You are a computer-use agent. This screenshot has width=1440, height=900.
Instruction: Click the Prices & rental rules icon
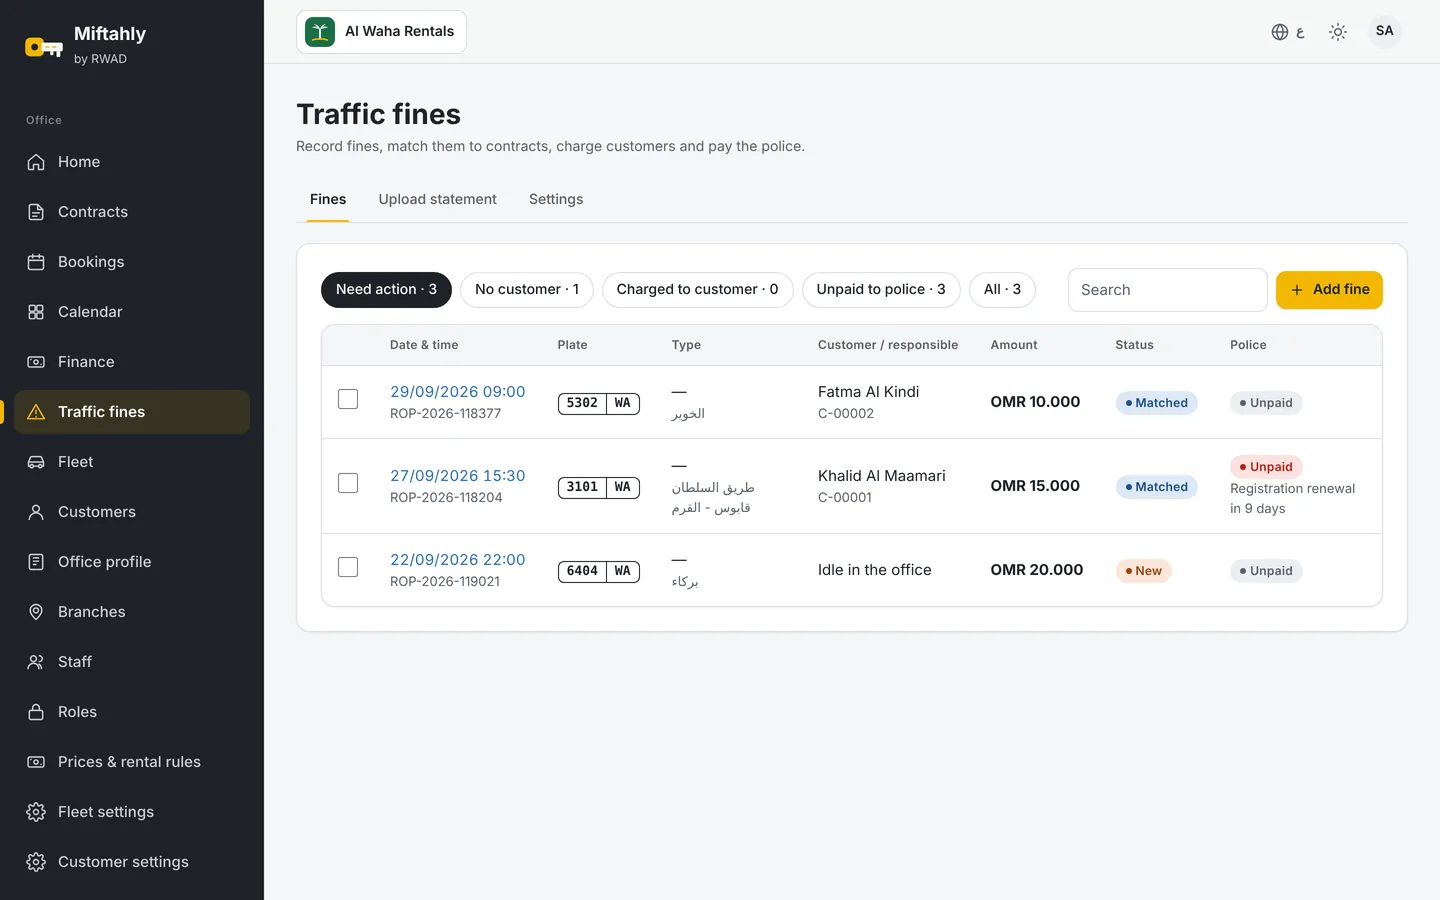pos(36,762)
